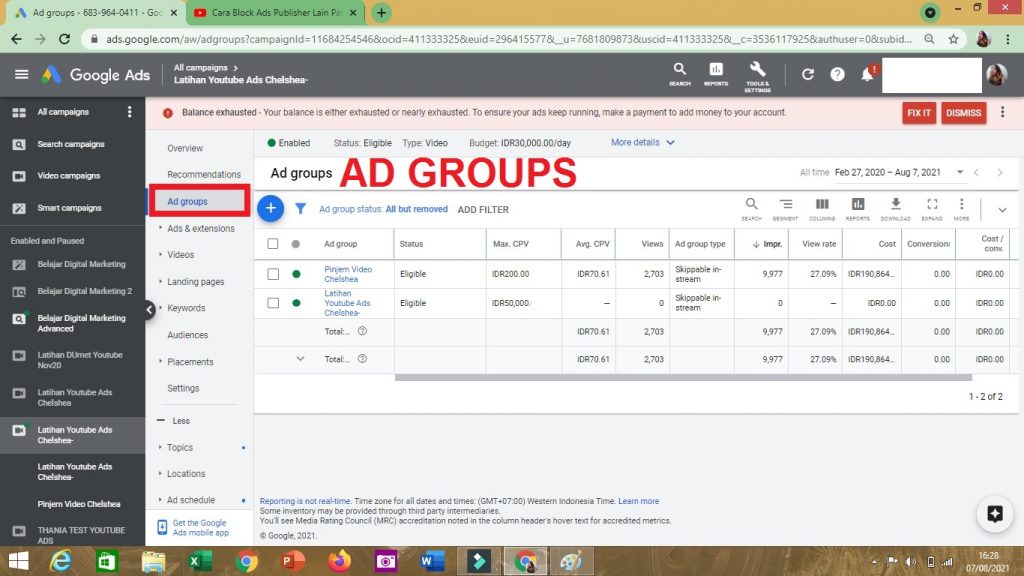
Task: Go to the Overview page
Action: [185, 148]
